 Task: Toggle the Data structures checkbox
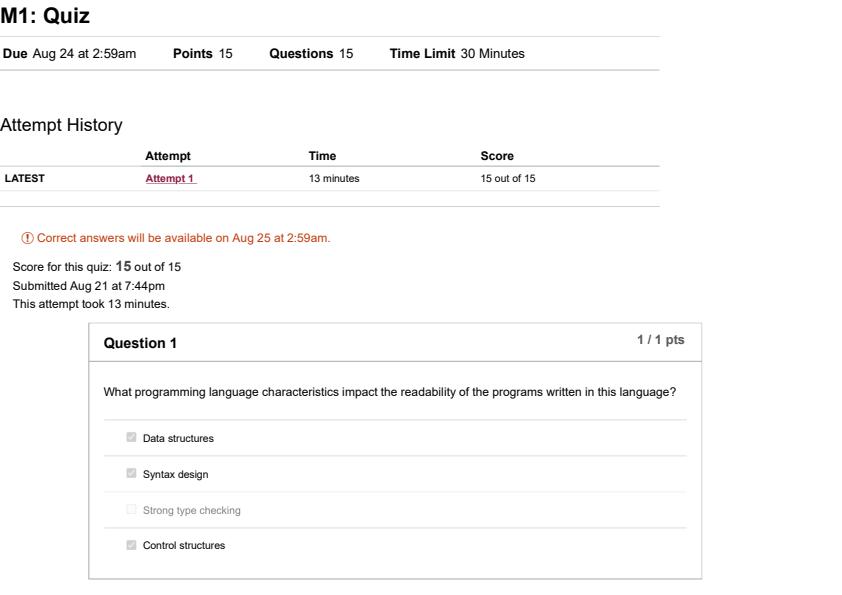[131, 438]
